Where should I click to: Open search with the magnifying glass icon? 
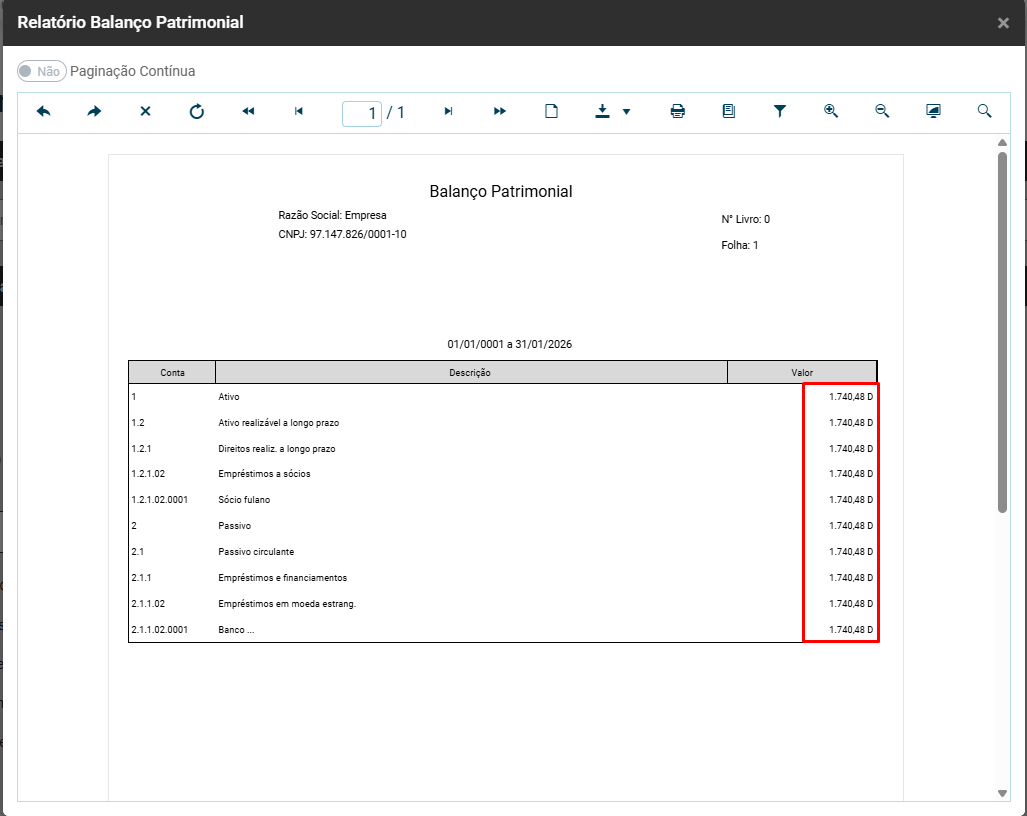(984, 111)
